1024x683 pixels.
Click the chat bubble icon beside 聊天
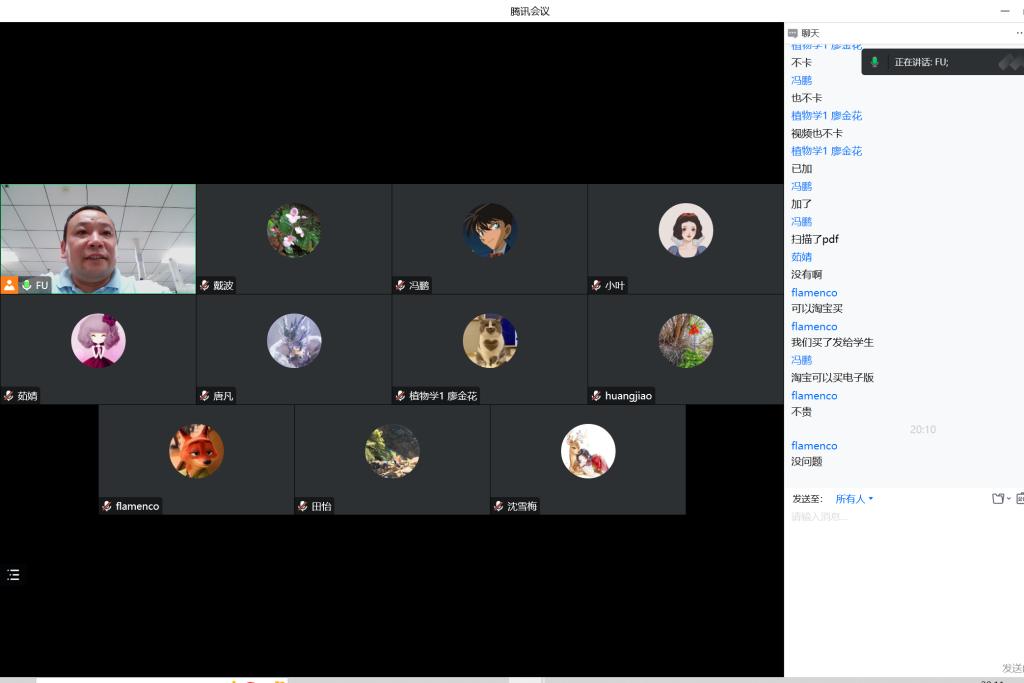[793, 33]
